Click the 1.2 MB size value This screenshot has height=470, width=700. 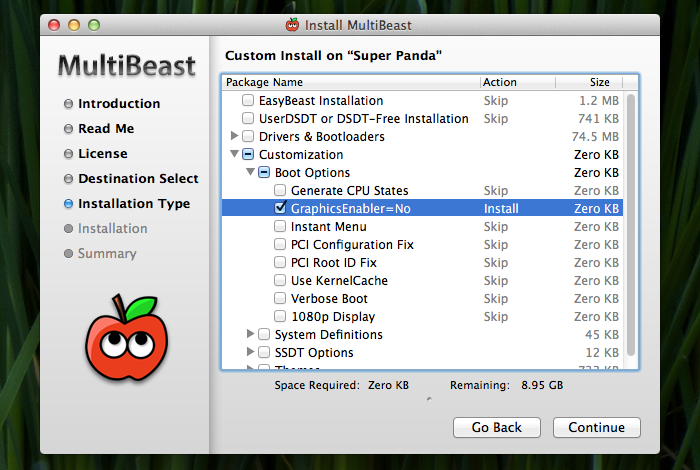click(x=599, y=100)
